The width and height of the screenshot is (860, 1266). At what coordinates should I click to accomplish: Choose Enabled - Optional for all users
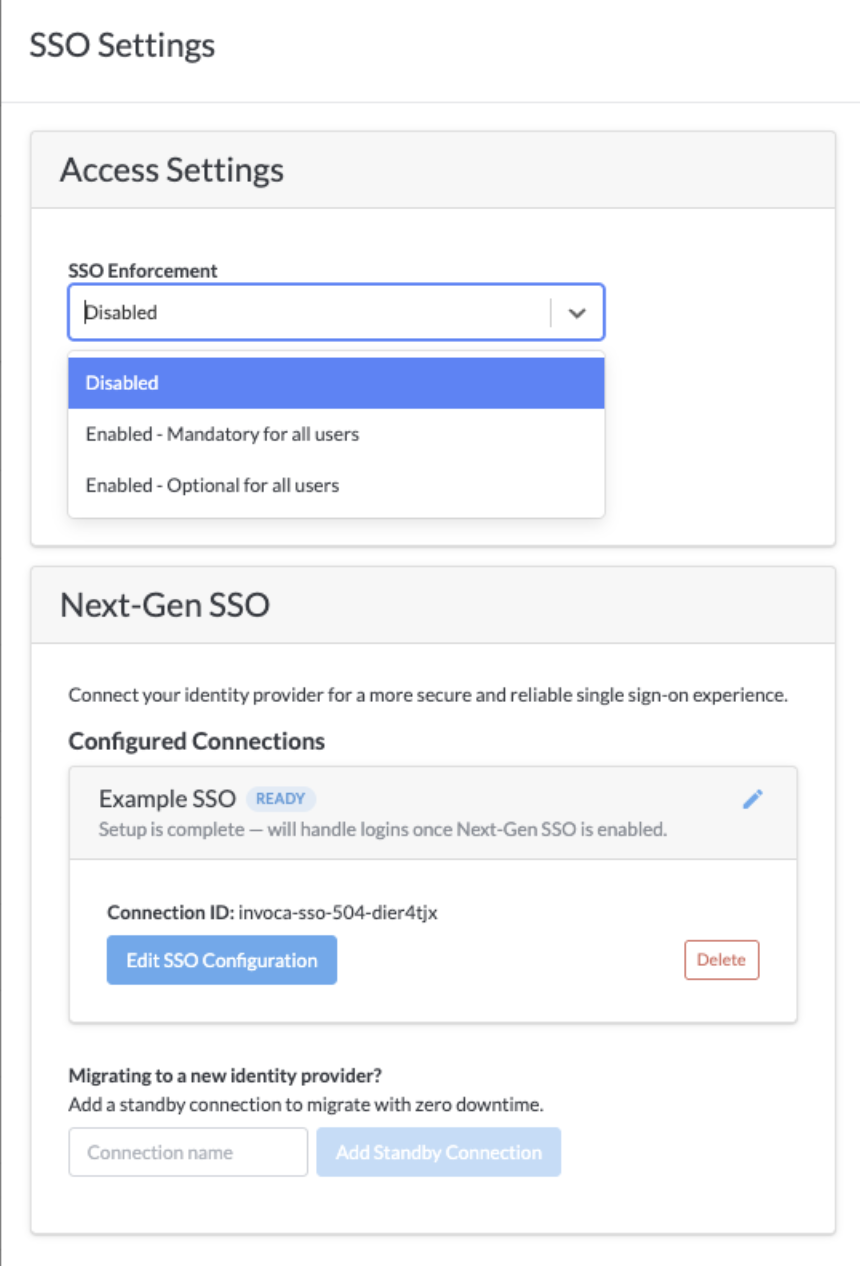pyautogui.click(x=336, y=485)
